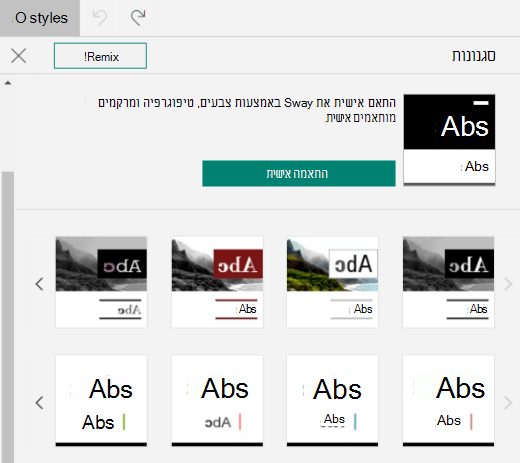Close the styles pane with X
Image resolution: width=520 pixels, height=463 pixels.
coord(18,56)
